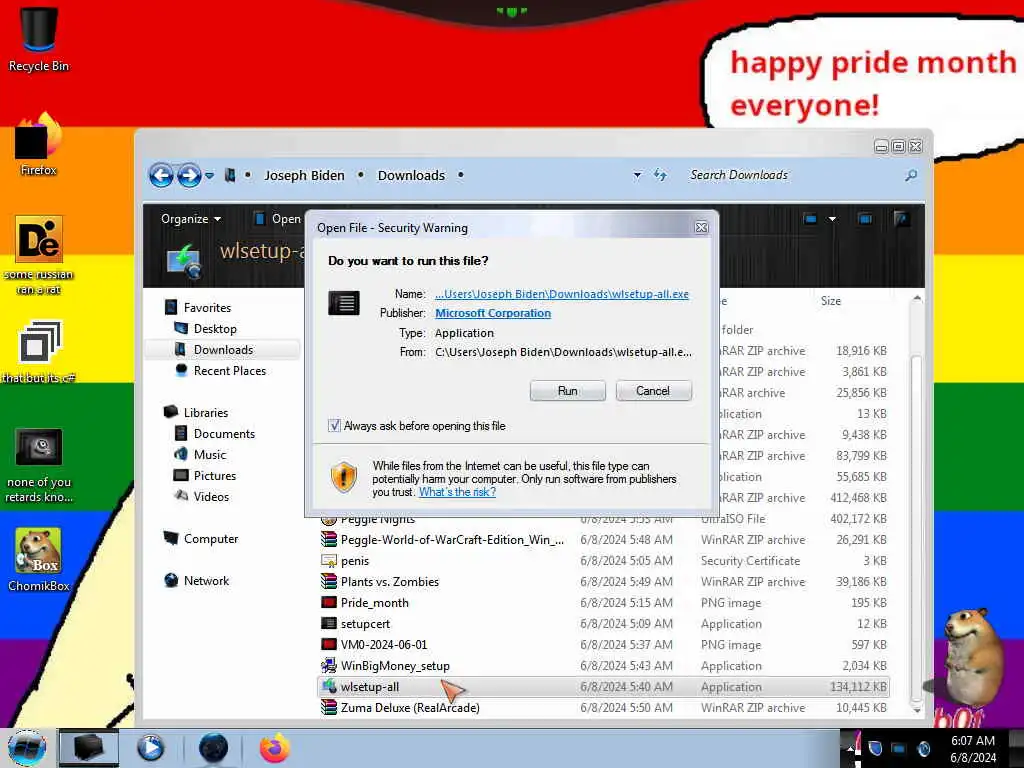Click the help icon in Explorer toolbar
This screenshot has height=768, width=1024.
coord(901,219)
